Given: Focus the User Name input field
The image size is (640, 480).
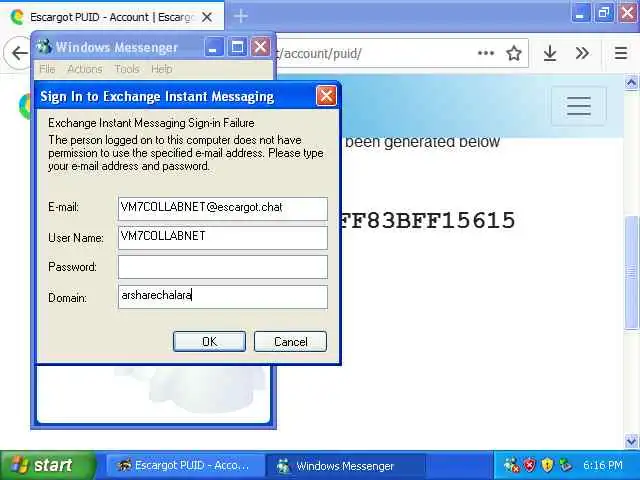Looking at the screenshot, I should 223,238.
